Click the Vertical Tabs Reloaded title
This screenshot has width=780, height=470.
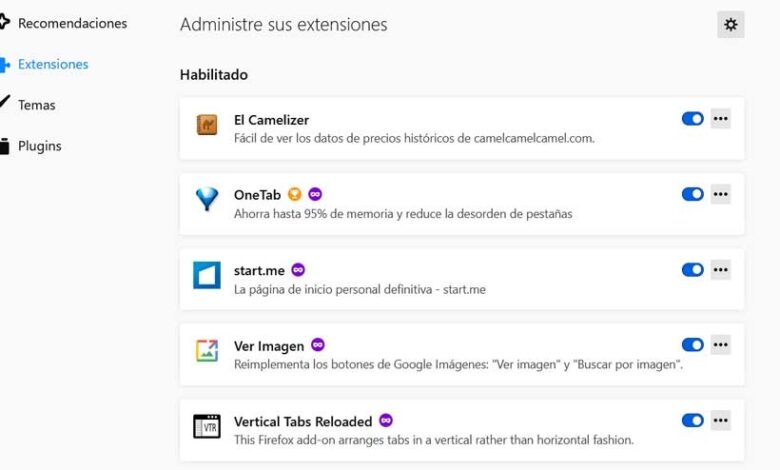click(x=302, y=422)
